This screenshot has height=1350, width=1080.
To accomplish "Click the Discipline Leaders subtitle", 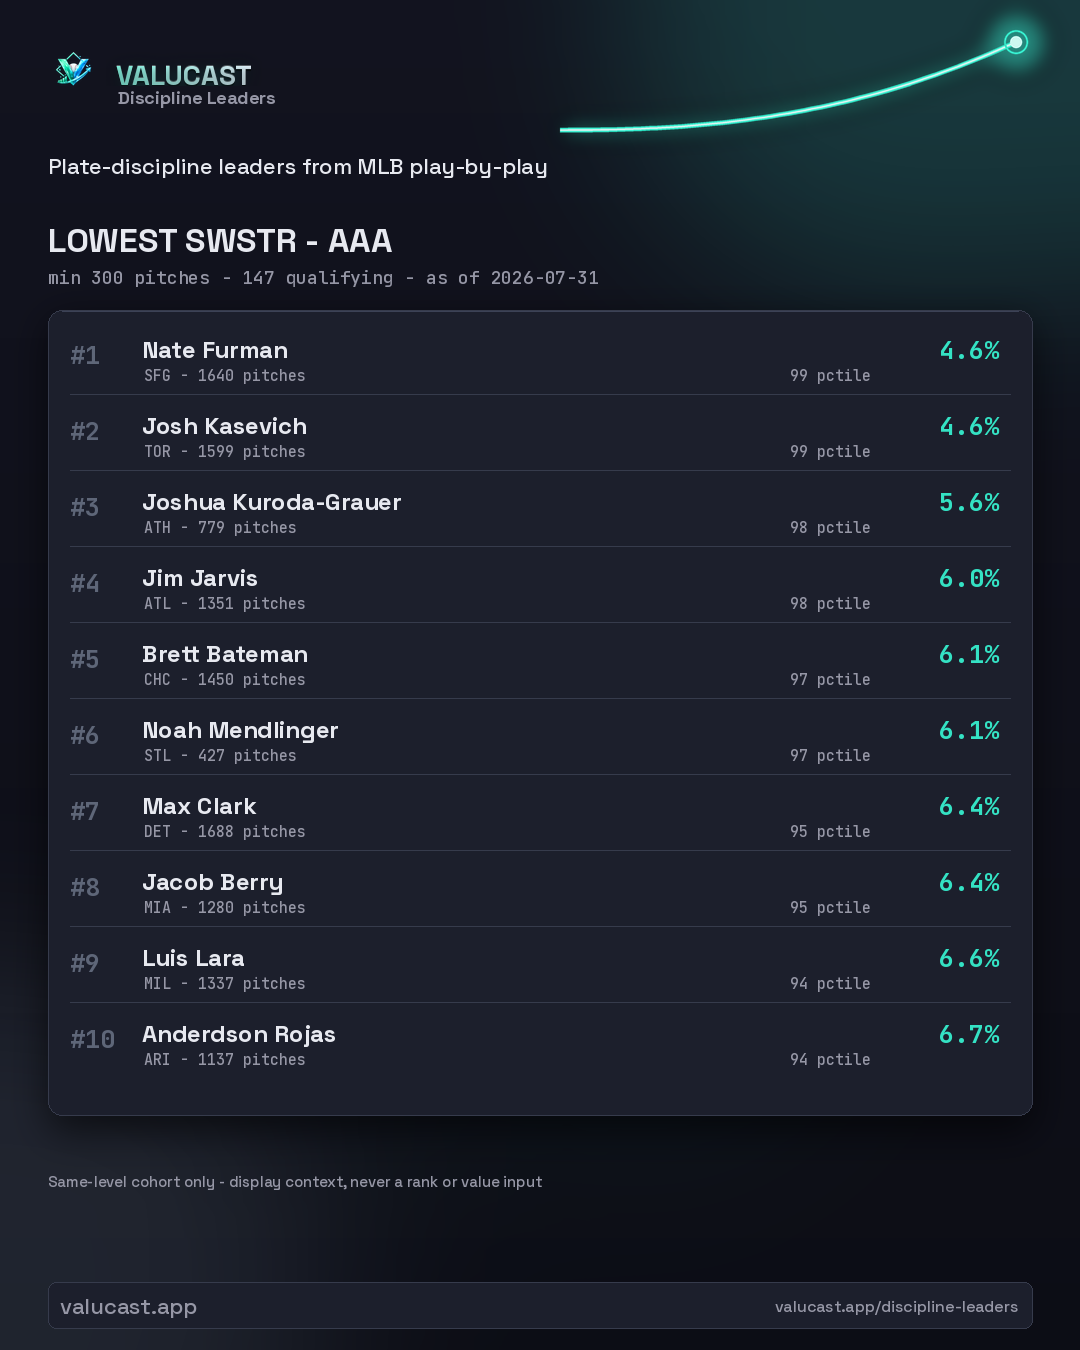I will (196, 98).
